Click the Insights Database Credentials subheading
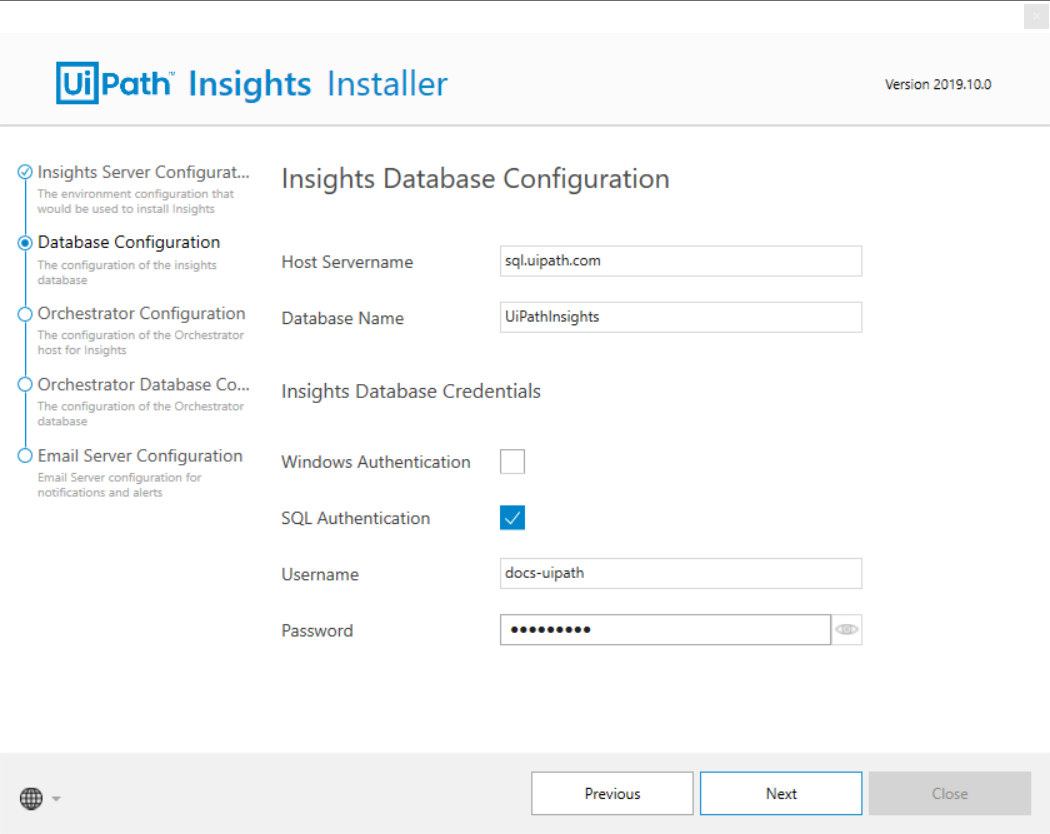Viewport: 1050px width, 834px height. coord(411,391)
